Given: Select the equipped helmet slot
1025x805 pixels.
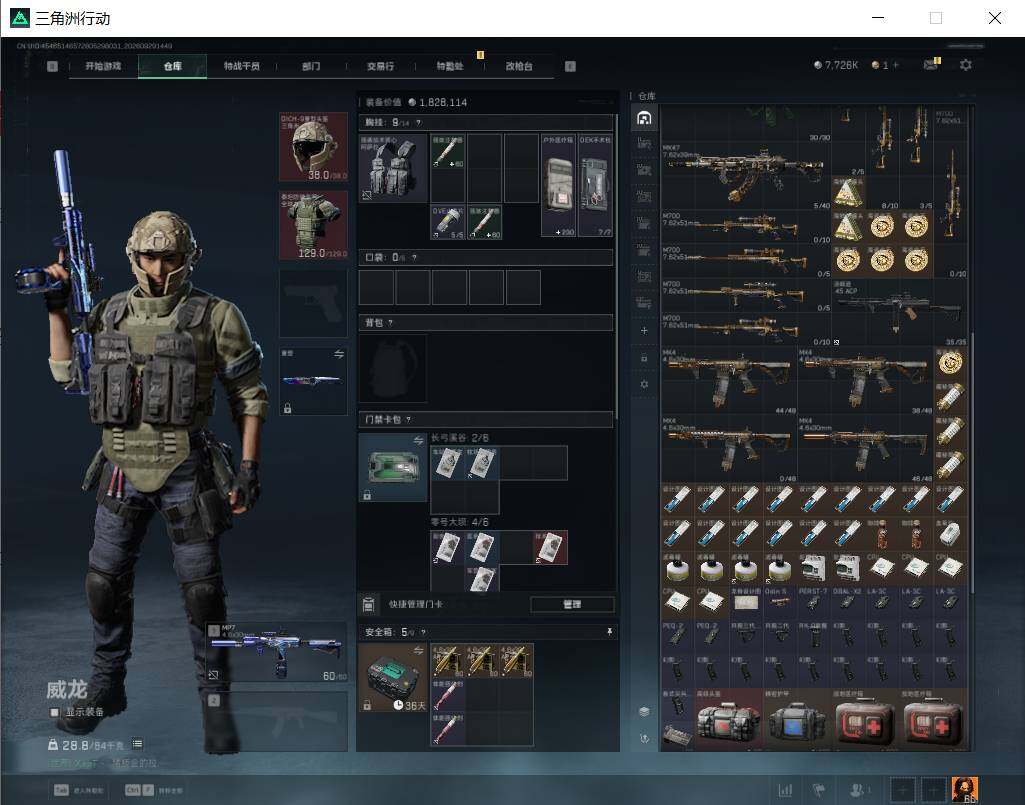Looking at the screenshot, I should pyautogui.click(x=313, y=147).
